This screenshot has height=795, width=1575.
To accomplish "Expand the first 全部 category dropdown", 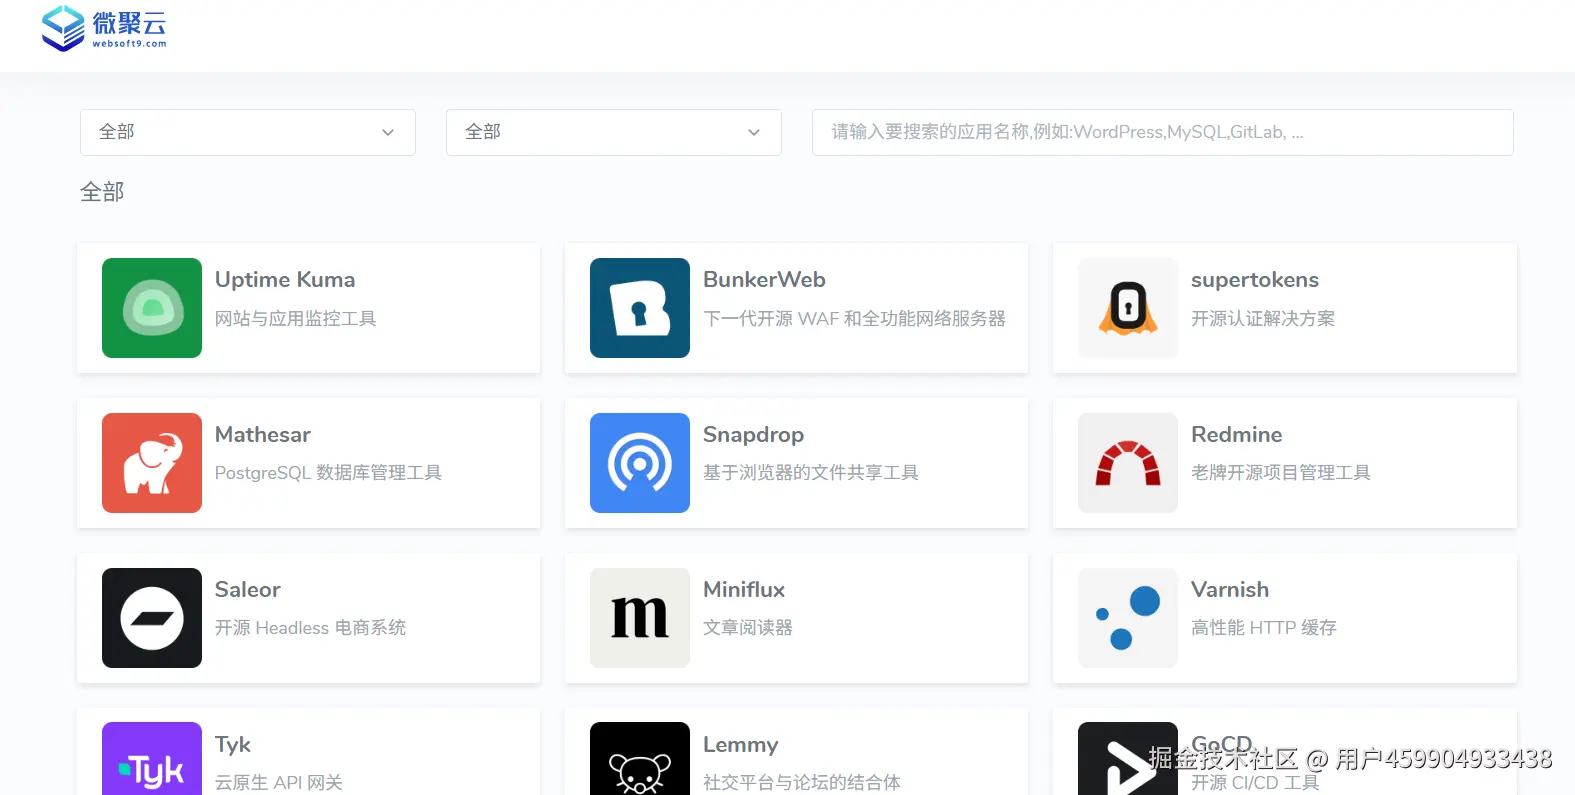I will (x=248, y=132).
